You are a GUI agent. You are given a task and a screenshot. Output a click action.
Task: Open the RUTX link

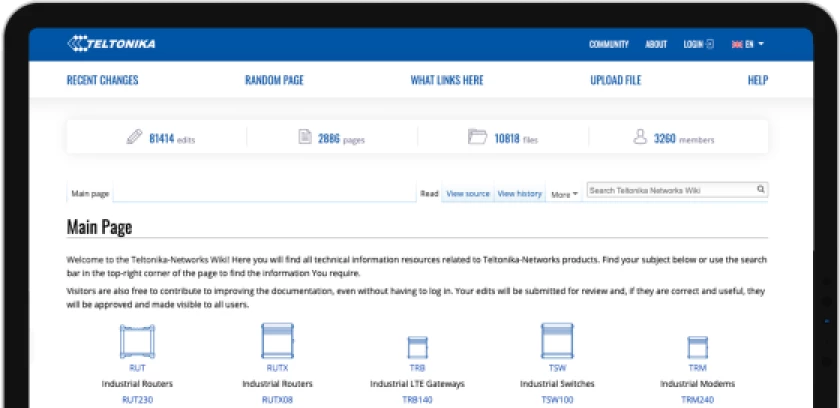pyautogui.click(x=278, y=368)
